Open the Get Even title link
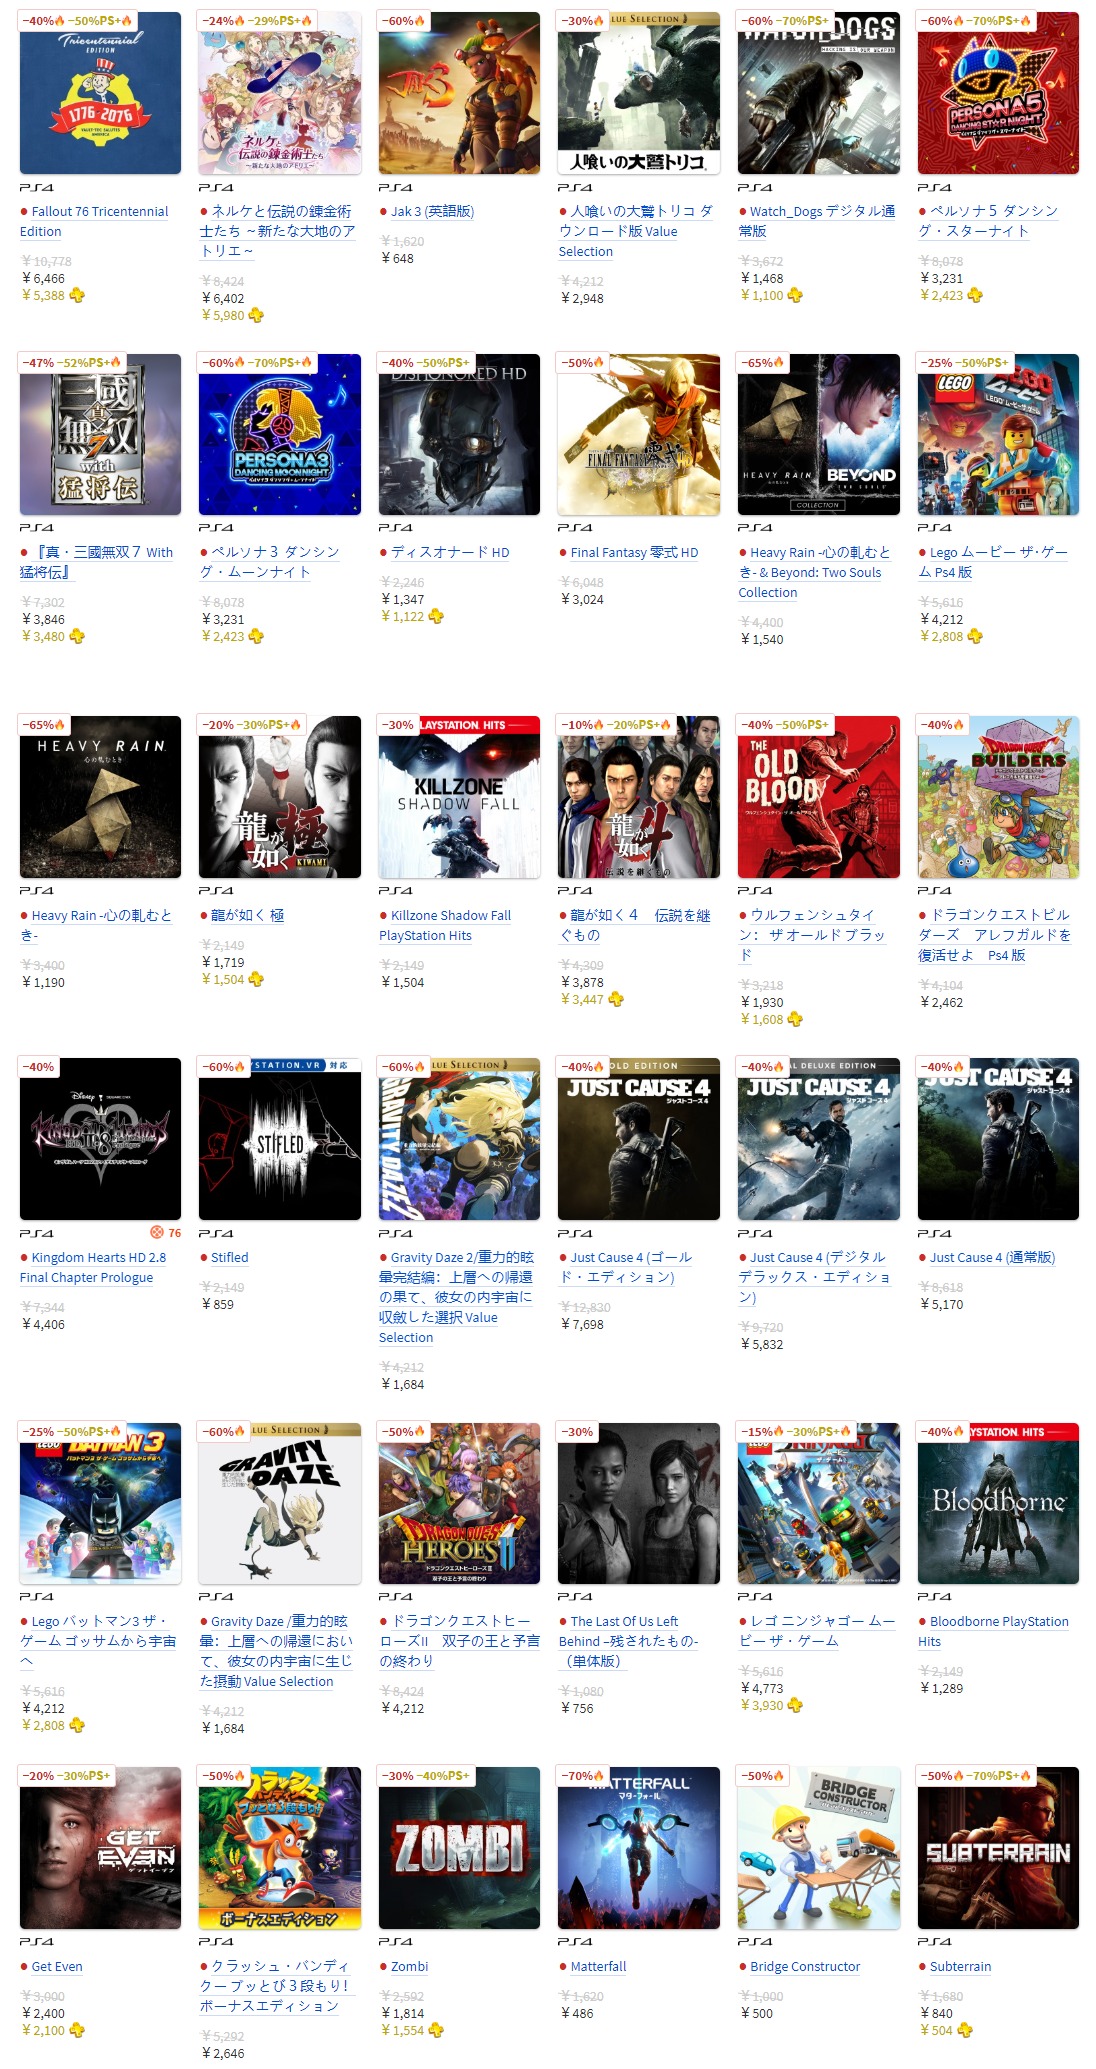The height and width of the screenshot is (2069, 1096). 57,1966
